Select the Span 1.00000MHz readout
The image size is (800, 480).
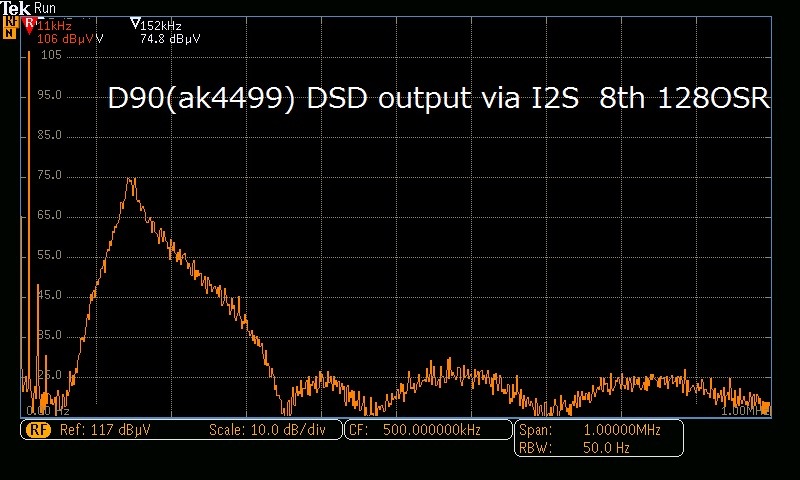(590, 430)
